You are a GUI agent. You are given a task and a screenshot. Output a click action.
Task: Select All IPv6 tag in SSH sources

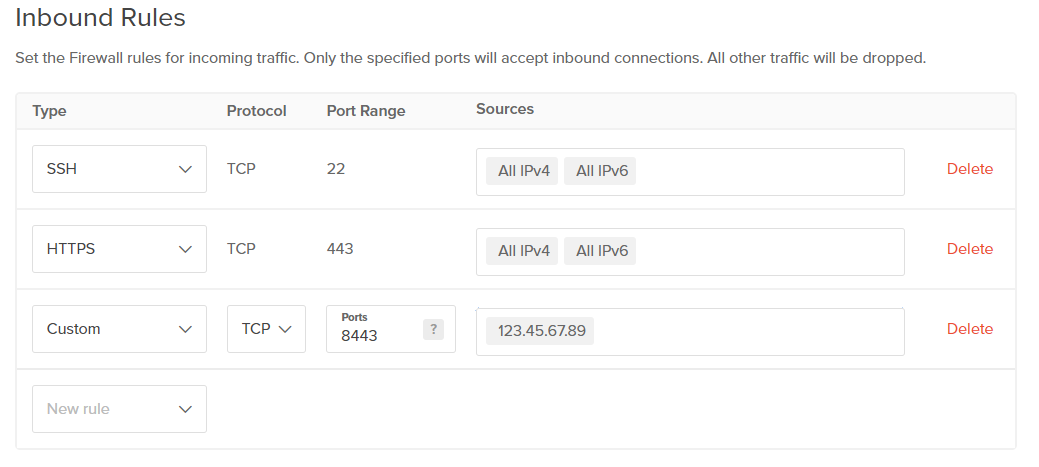click(x=601, y=171)
